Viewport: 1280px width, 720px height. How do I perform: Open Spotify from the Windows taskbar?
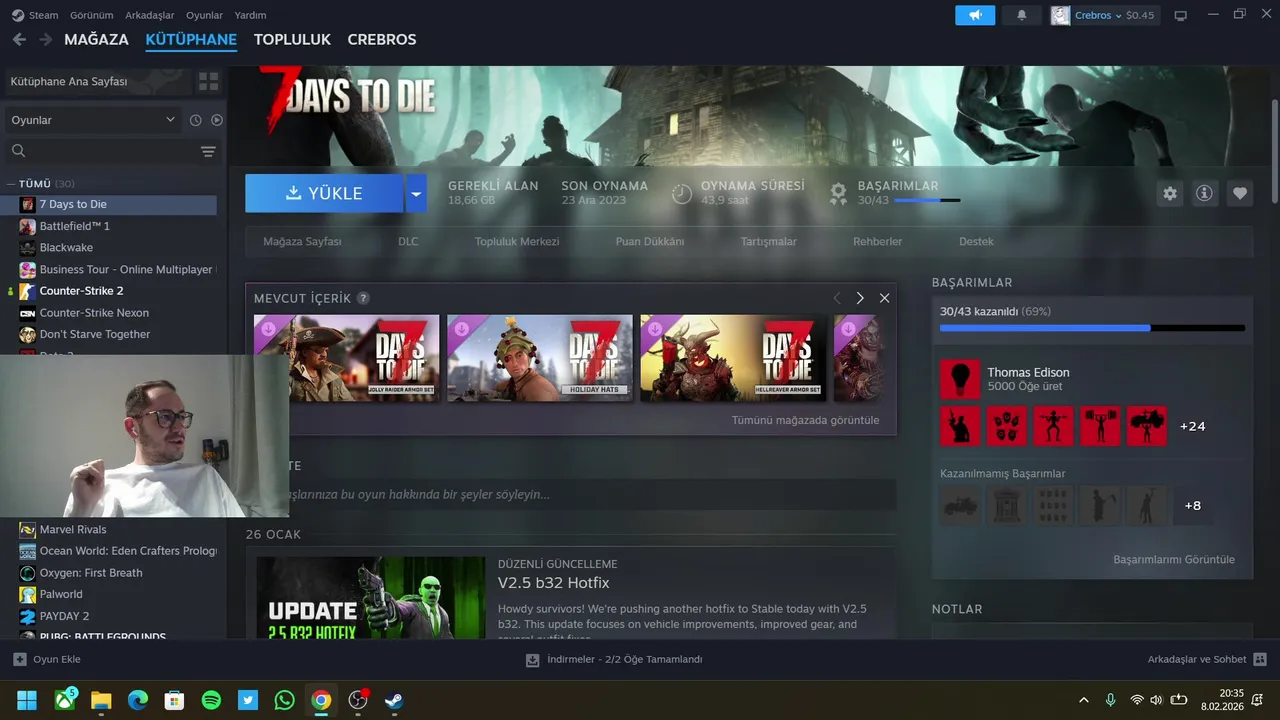click(211, 700)
